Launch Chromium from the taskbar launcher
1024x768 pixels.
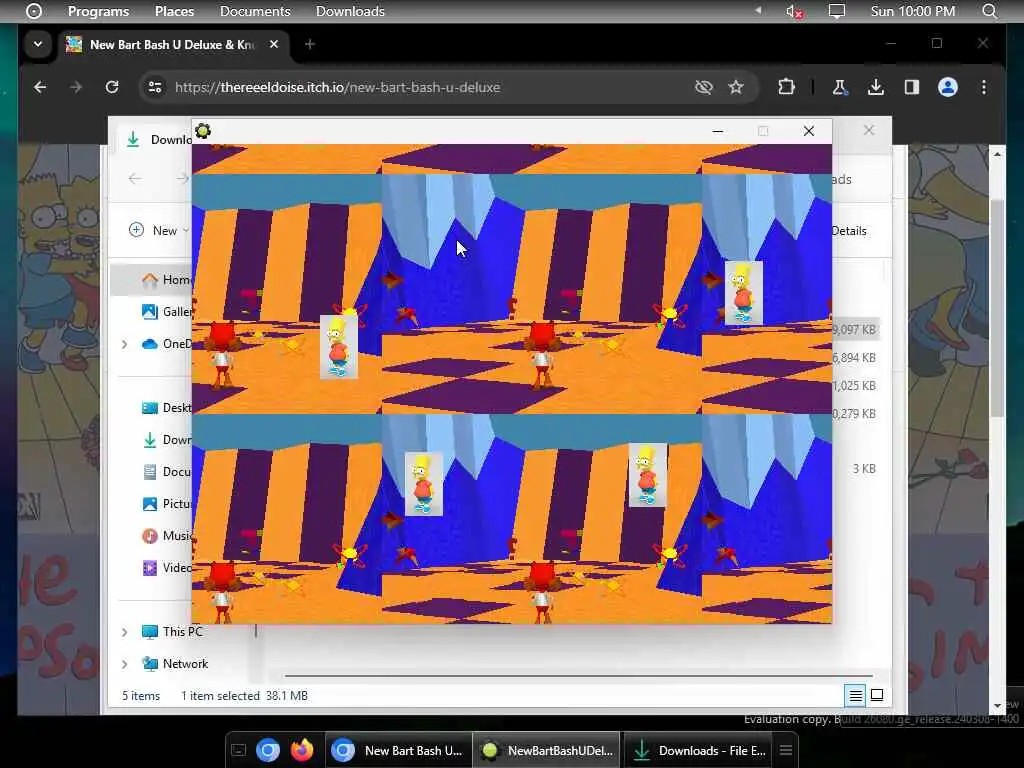267,750
